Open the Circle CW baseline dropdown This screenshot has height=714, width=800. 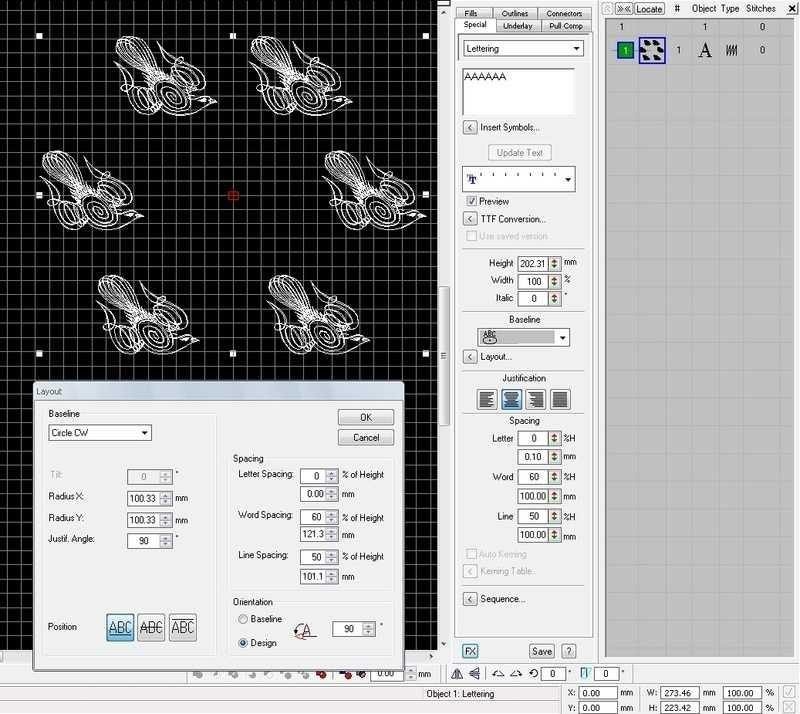coord(100,433)
